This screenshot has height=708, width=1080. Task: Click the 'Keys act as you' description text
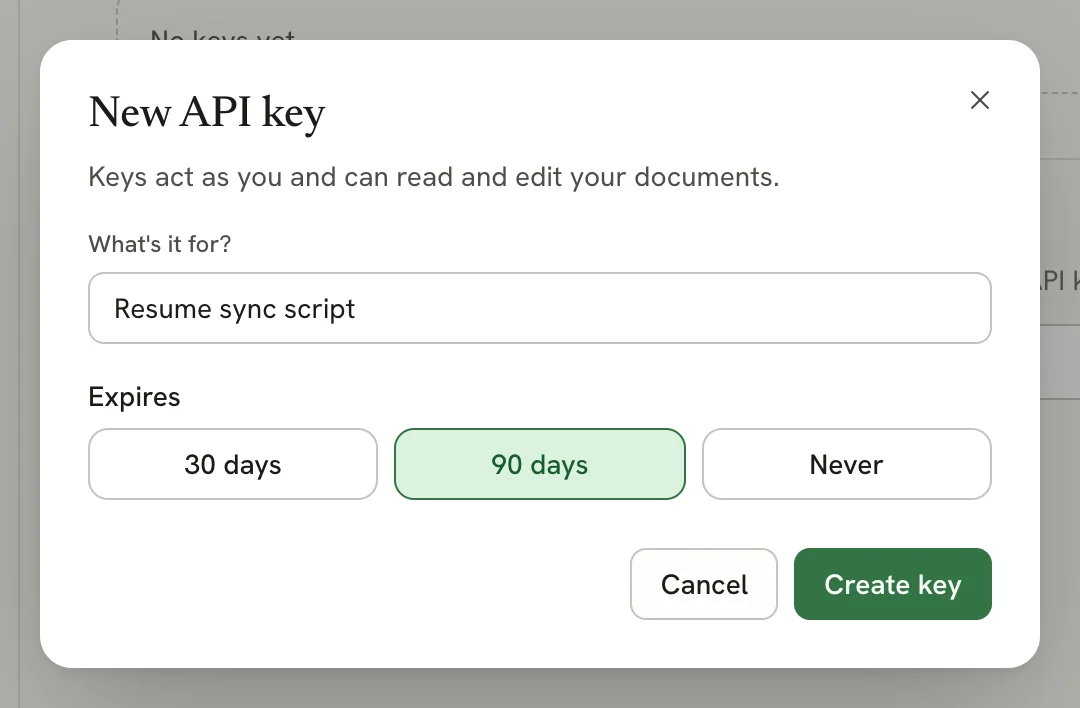point(434,177)
